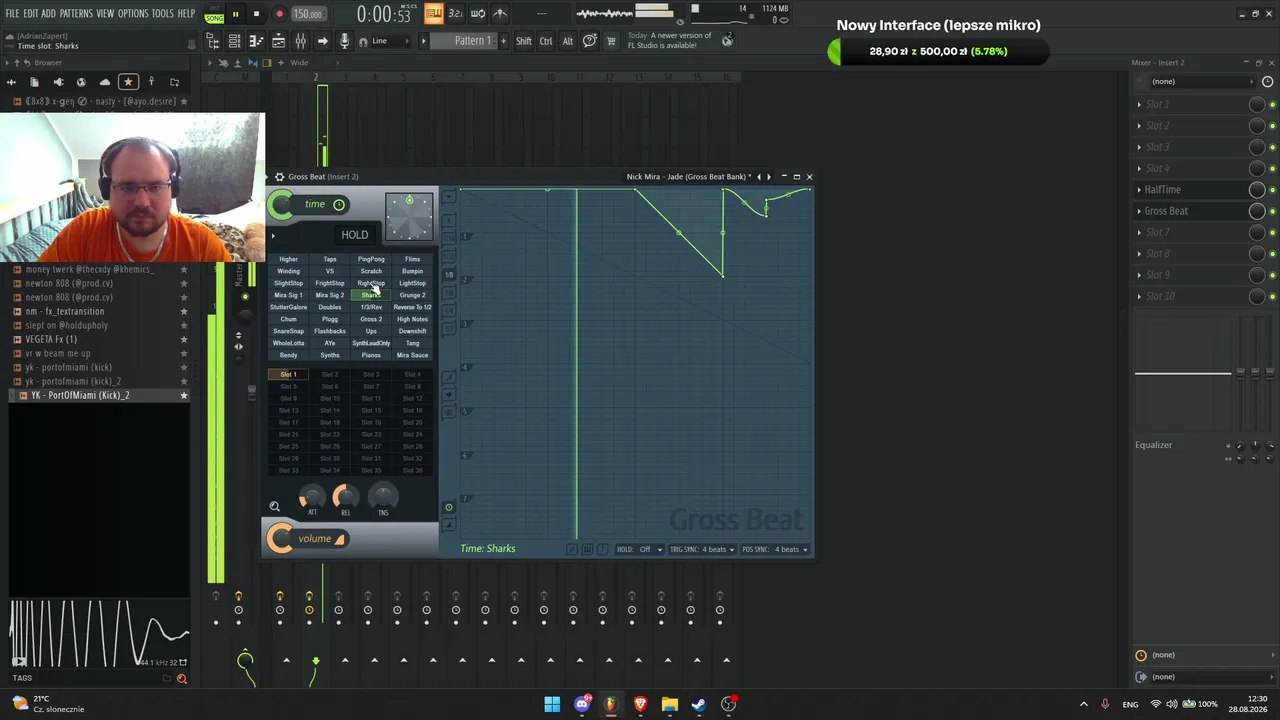Toggle the Alt key button in toolbar
The image size is (1280, 720).
(x=568, y=41)
